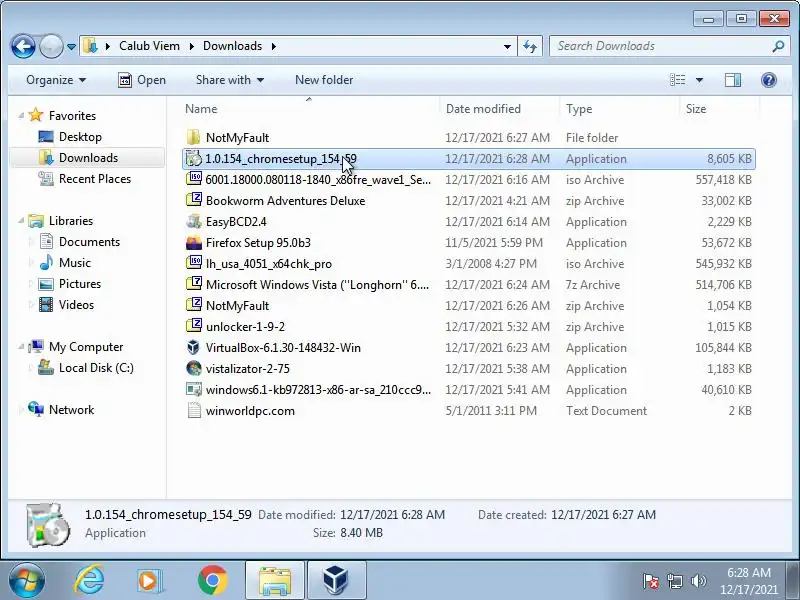Open the volume speaker tray icon
This screenshot has height=600, width=800.
pyautogui.click(x=698, y=581)
